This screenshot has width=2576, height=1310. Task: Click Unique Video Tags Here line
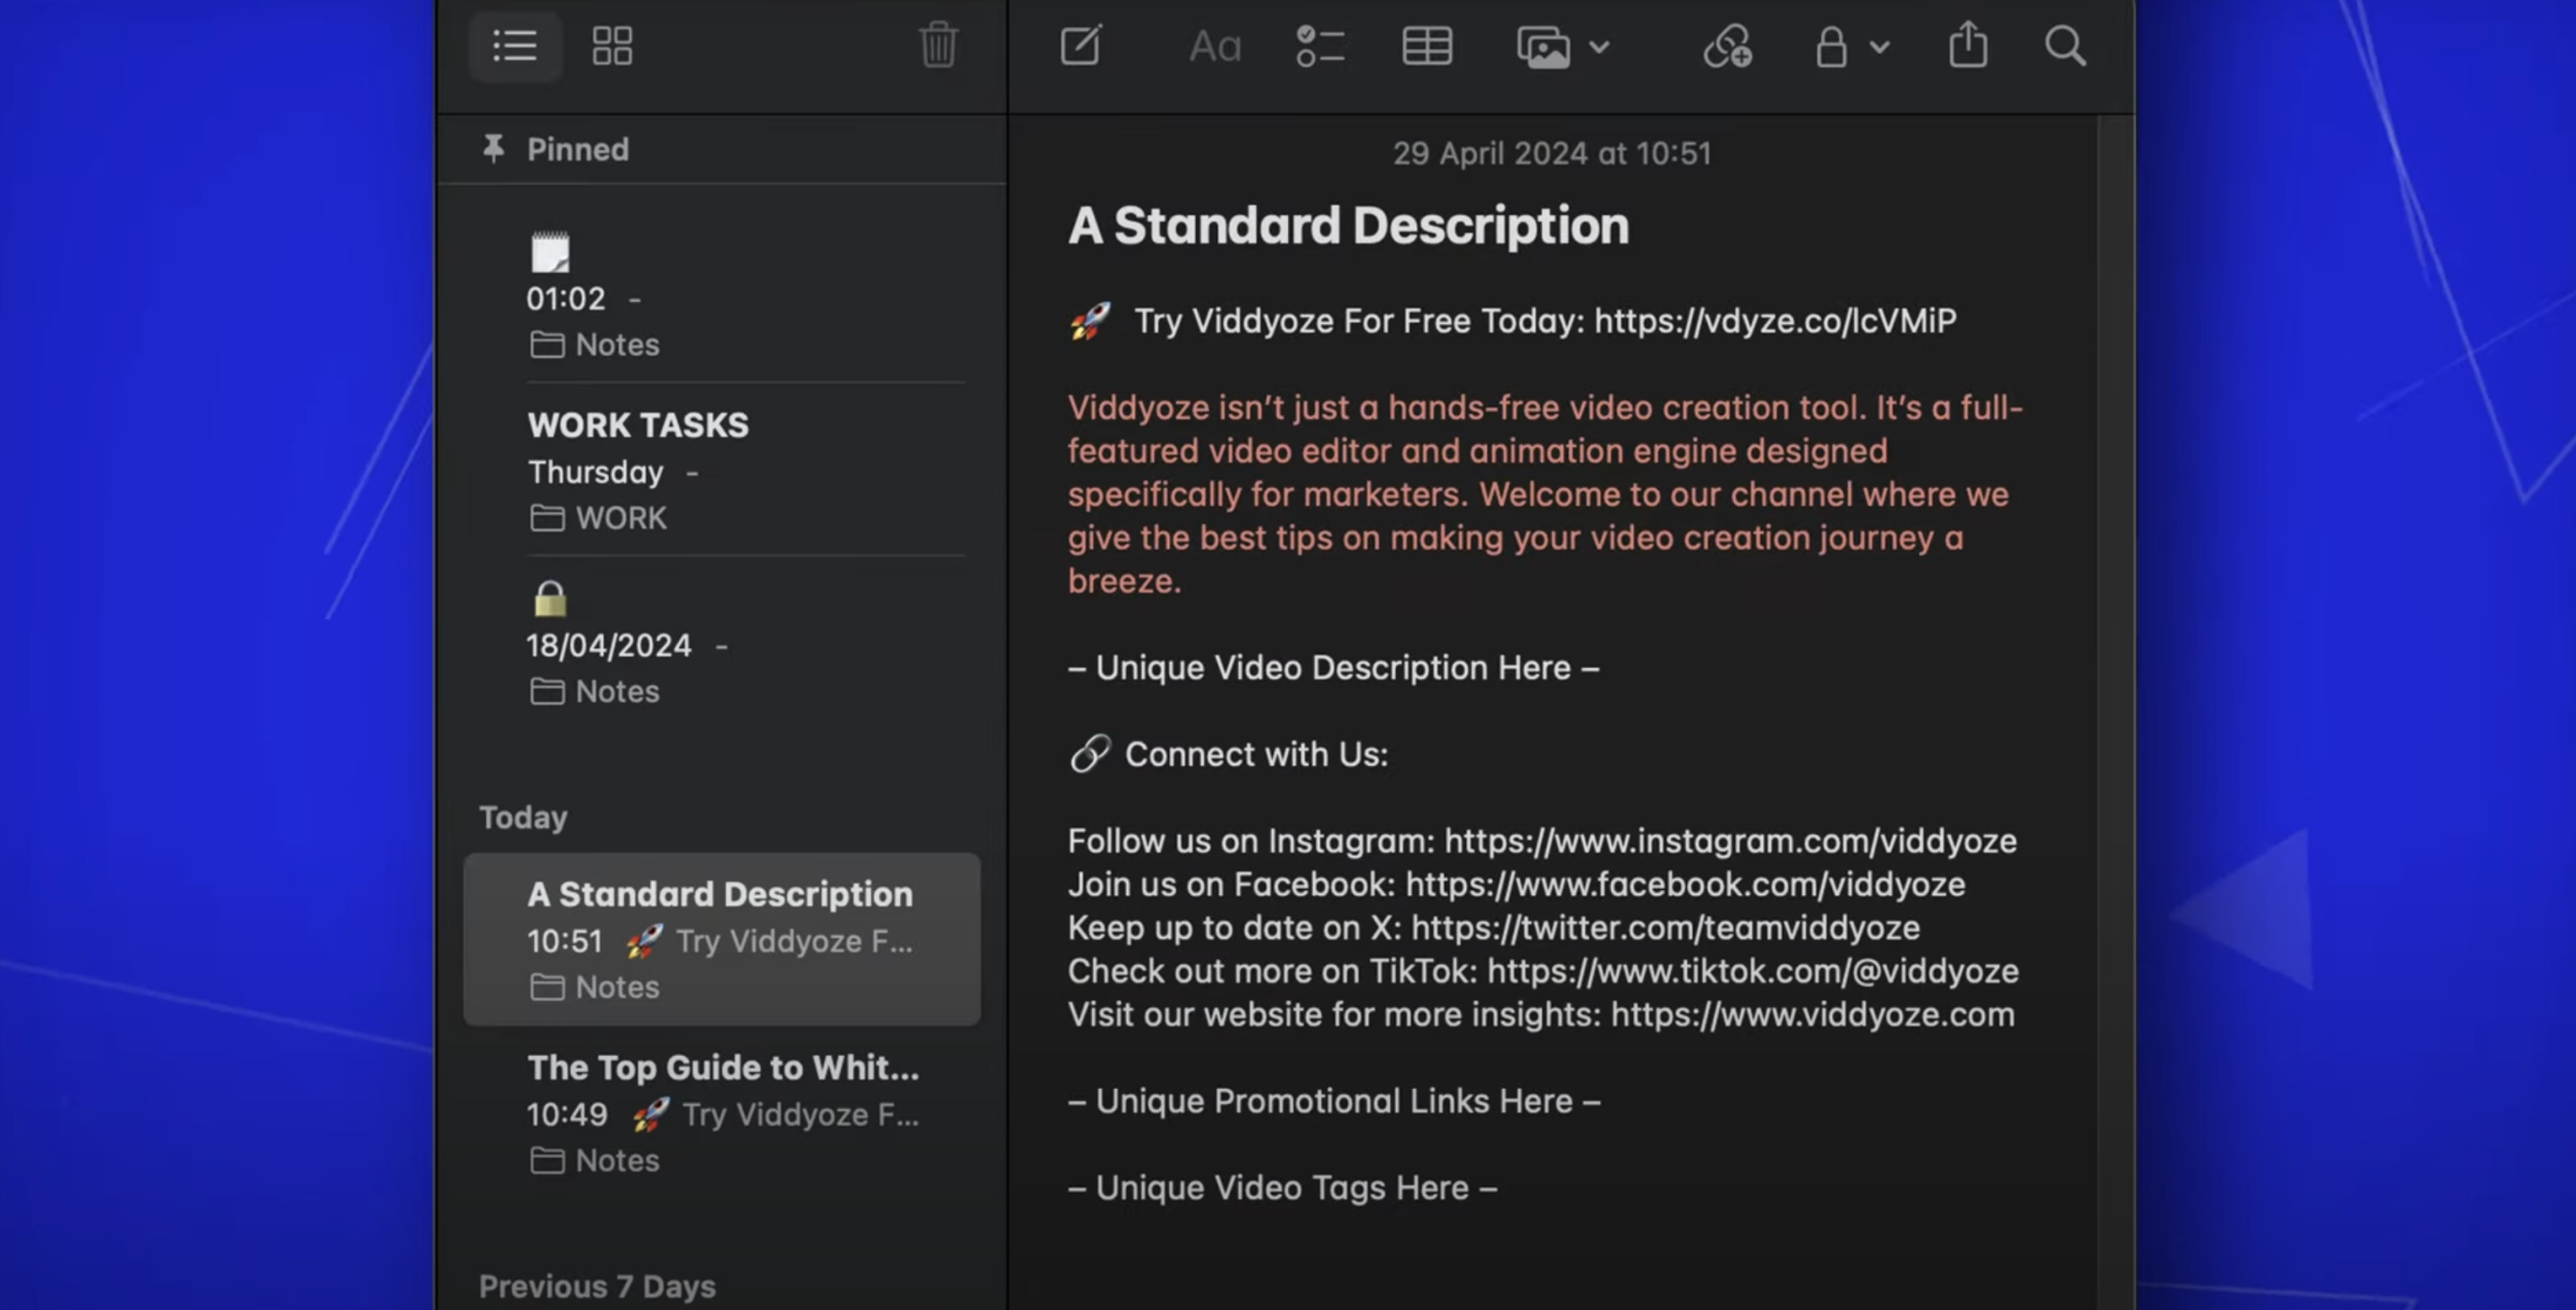point(1282,1188)
